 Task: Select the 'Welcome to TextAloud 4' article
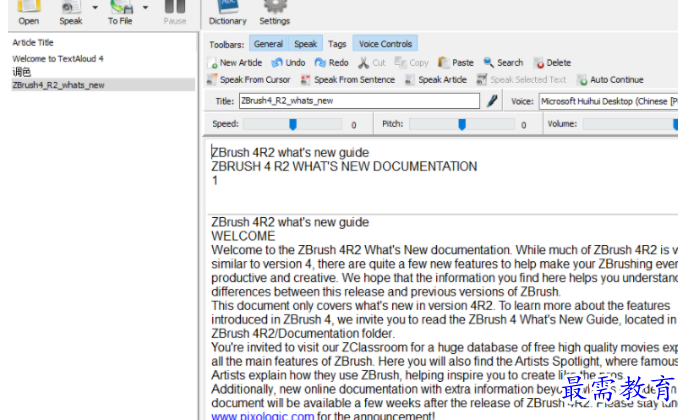(58, 59)
